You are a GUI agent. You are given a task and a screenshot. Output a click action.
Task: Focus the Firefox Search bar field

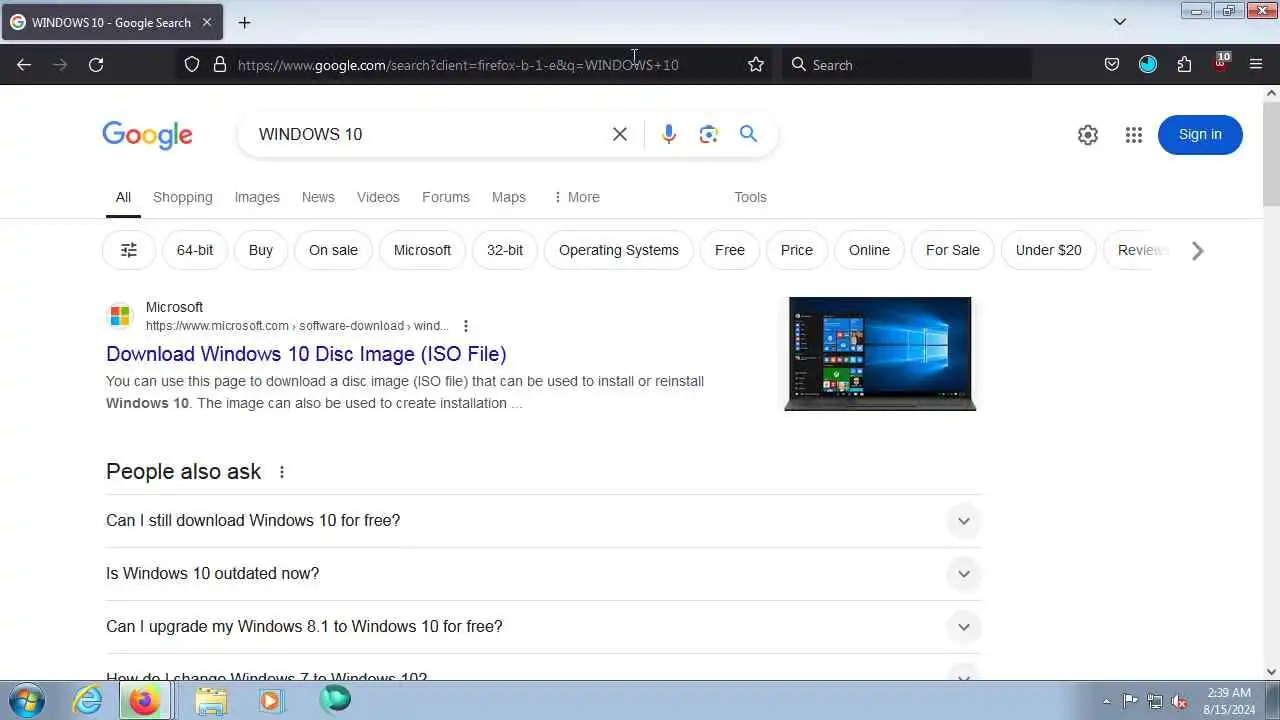[906, 65]
